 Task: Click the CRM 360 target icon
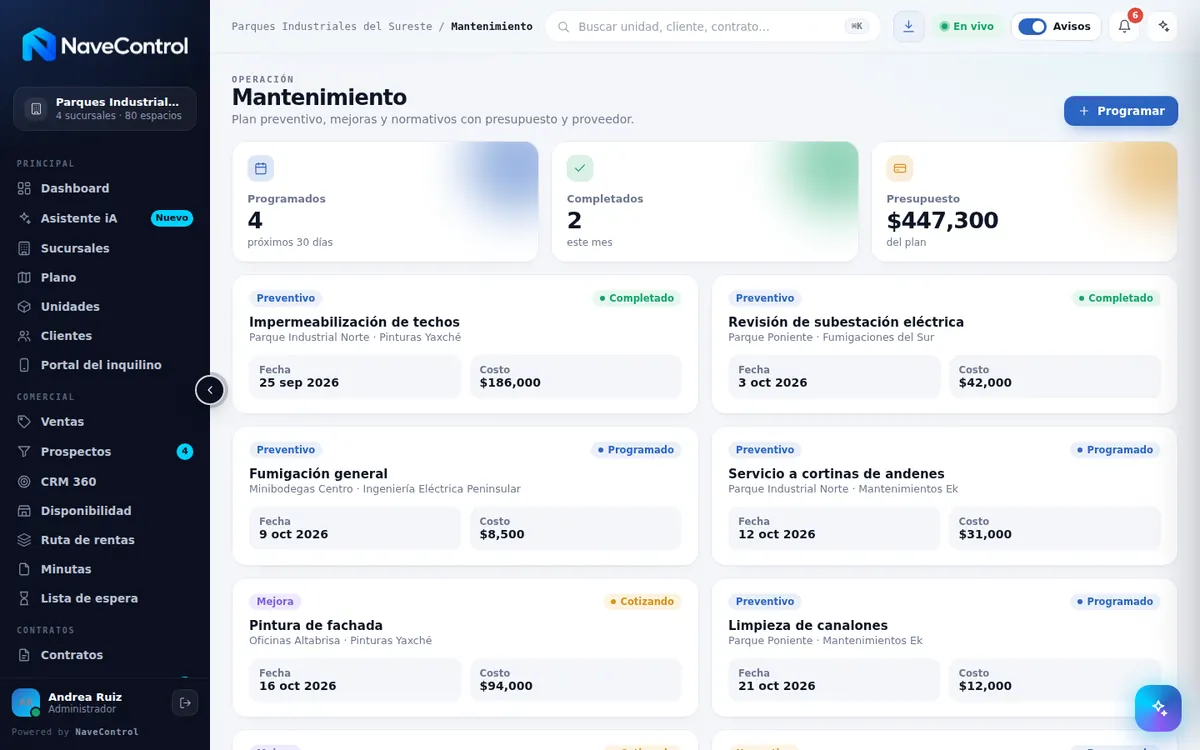[25, 481]
